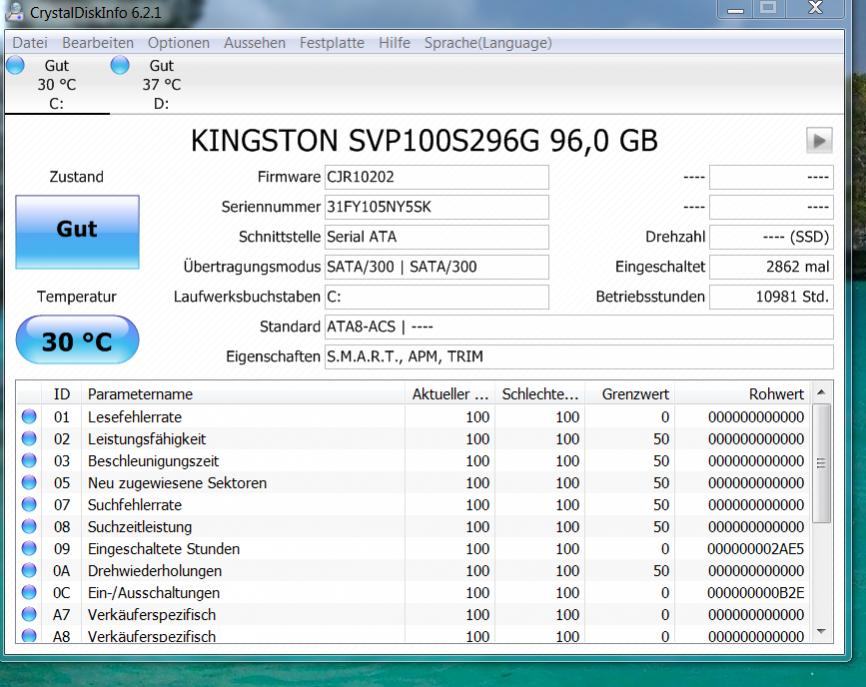Click the Drehzahl field showing (SSD)

click(x=771, y=237)
